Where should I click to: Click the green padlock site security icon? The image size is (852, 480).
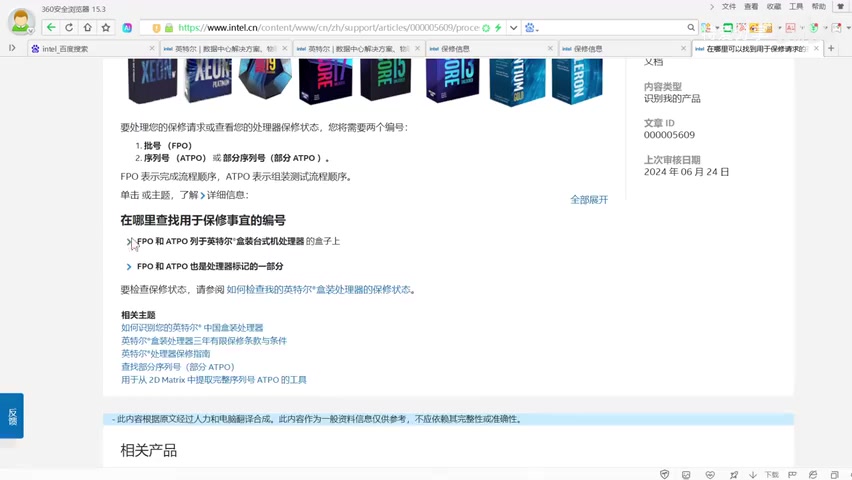click(169, 28)
